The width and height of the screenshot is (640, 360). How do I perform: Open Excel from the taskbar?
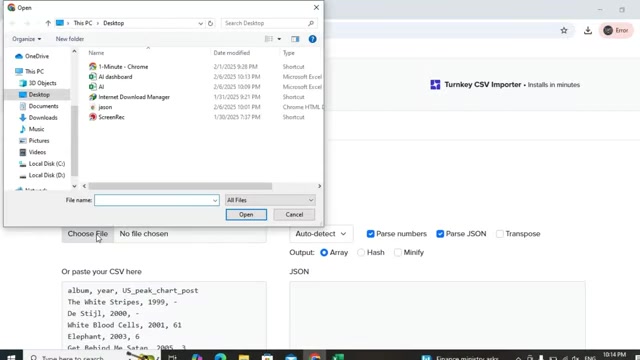pos(338,356)
